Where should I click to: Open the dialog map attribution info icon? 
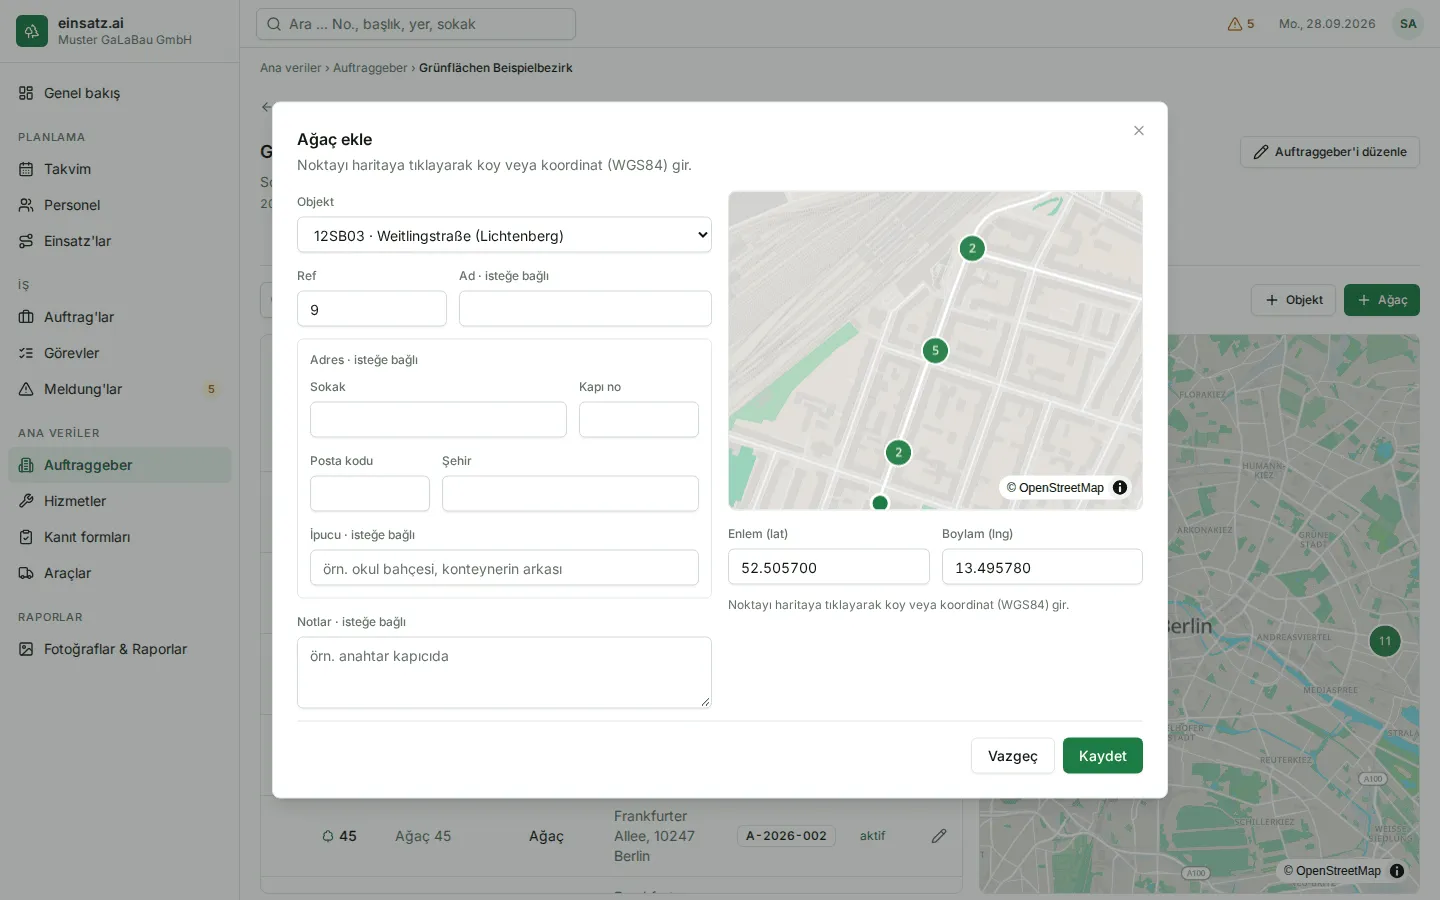(1120, 488)
